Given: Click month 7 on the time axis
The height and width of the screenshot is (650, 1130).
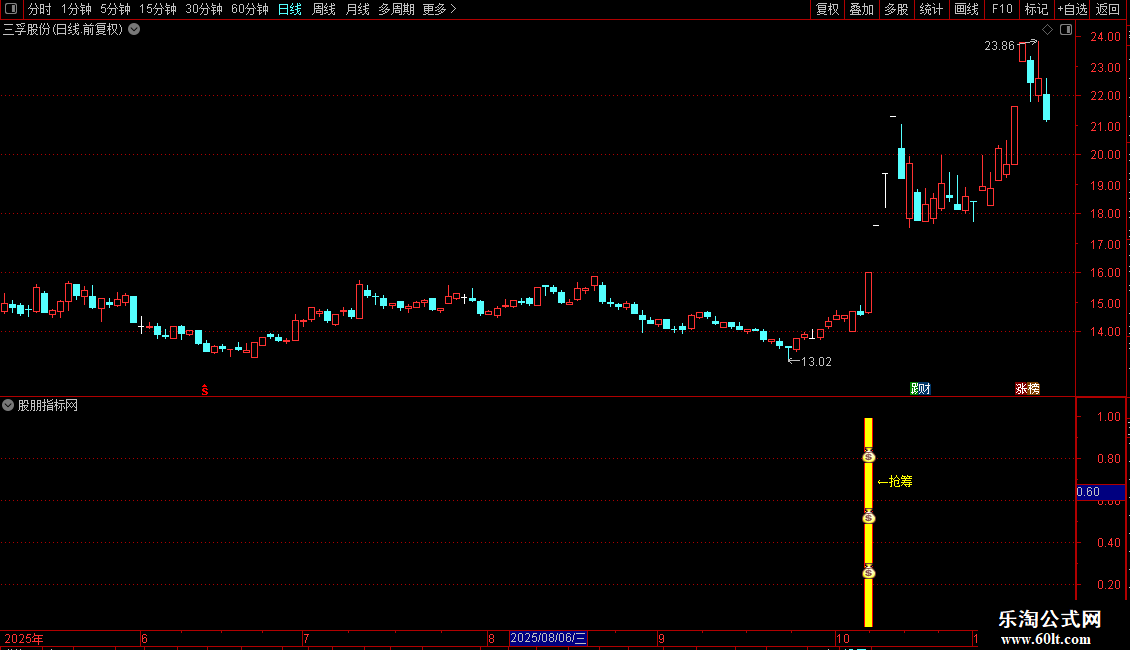Looking at the screenshot, I should click(x=306, y=638).
